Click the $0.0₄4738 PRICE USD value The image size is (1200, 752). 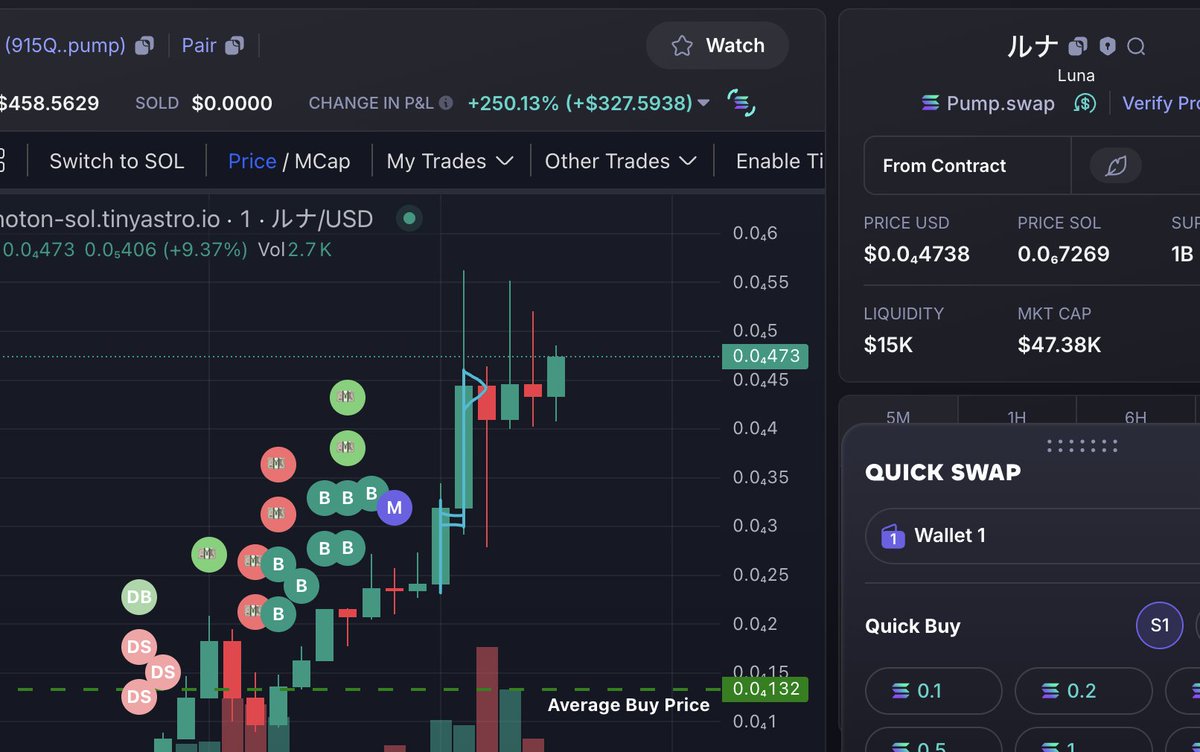point(917,254)
